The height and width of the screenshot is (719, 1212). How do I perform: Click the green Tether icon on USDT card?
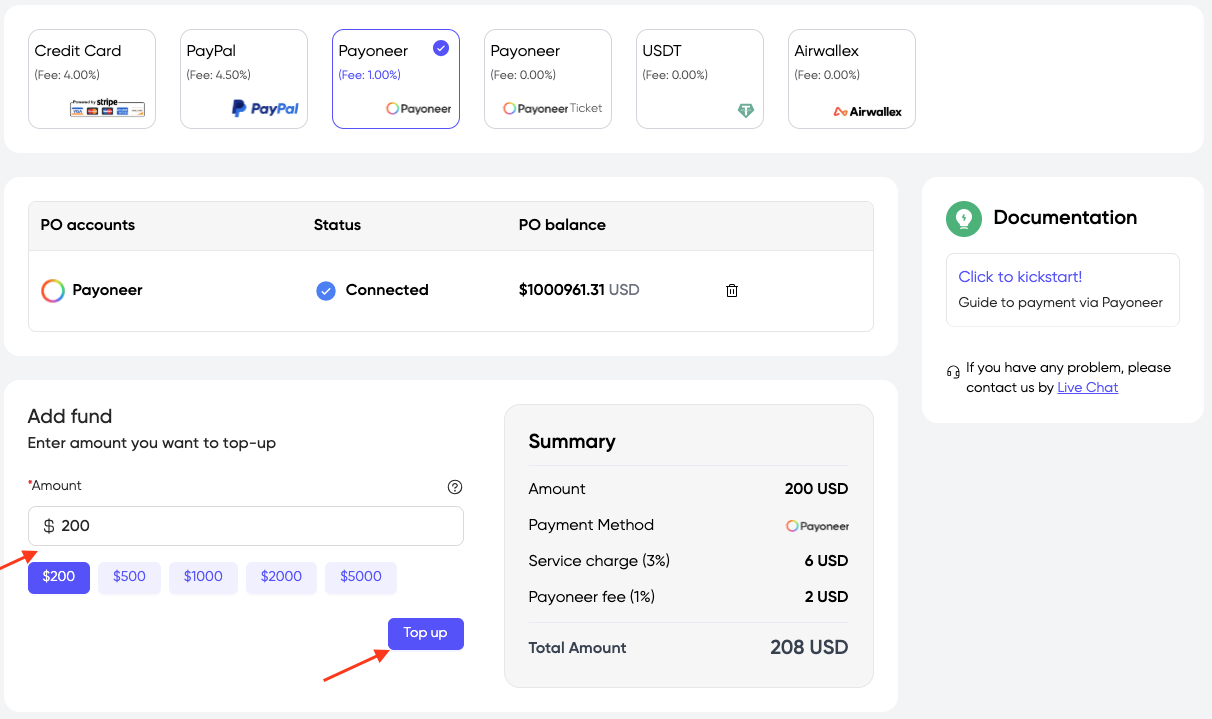coord(746,110)
